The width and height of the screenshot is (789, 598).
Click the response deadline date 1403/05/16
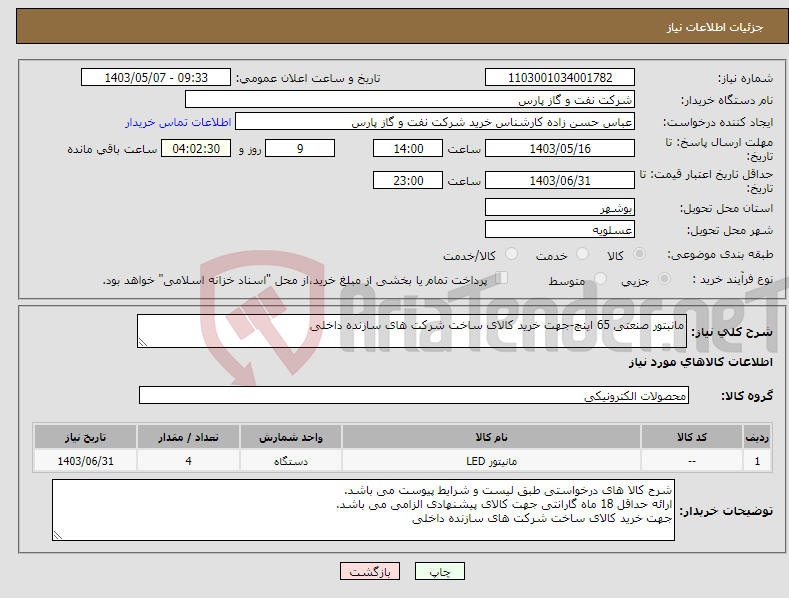[x=560, y=148]
